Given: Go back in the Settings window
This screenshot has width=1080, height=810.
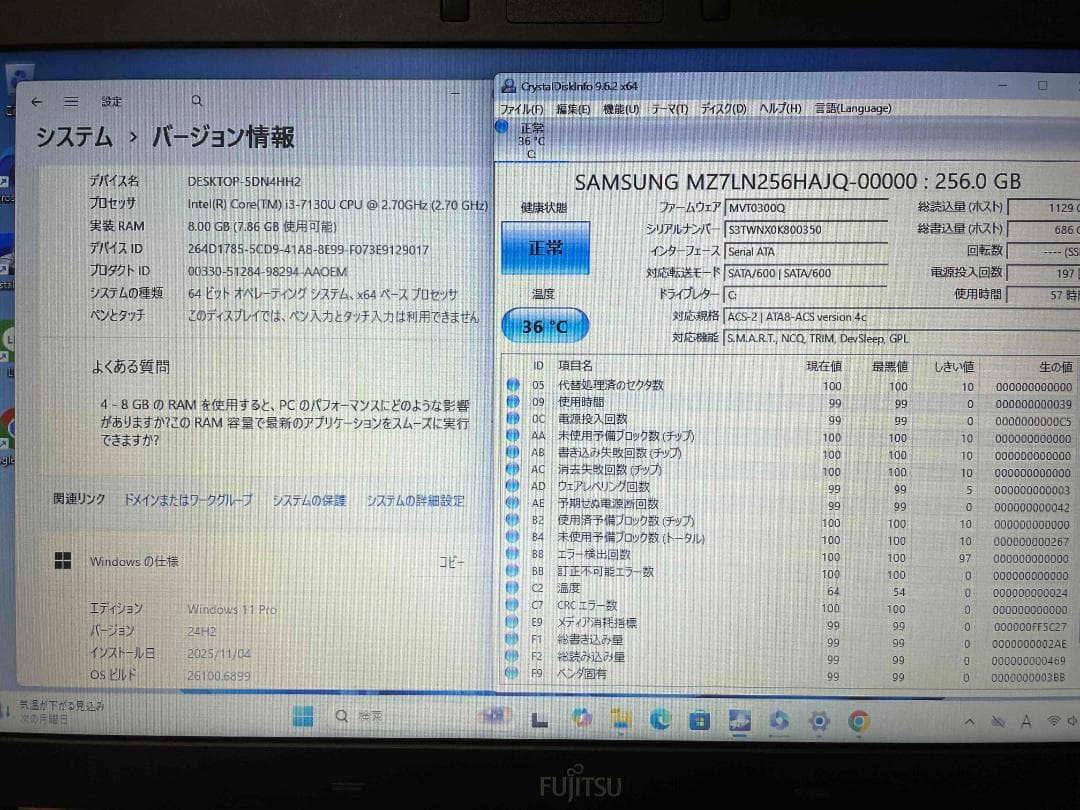Looking at the screenshot, I should click(x=37, y=102).
